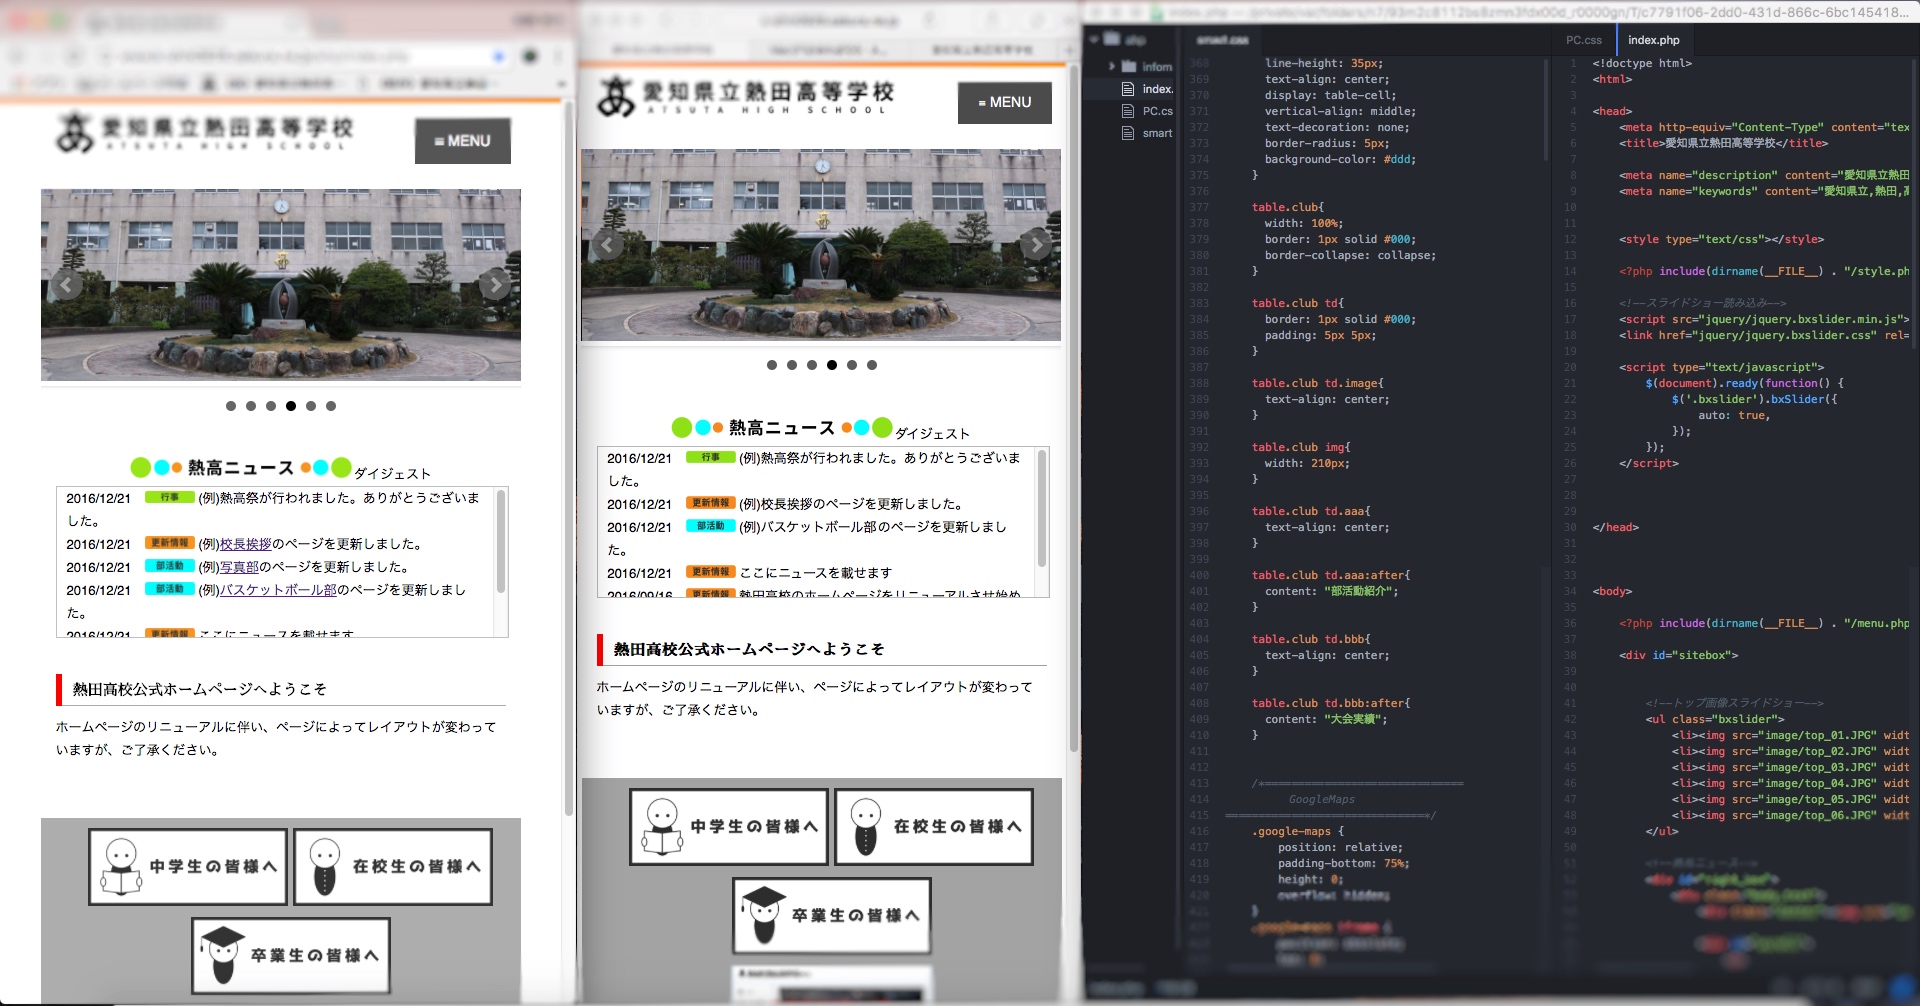Open 中学生の皆様へ banner in left browser
The width and height of the screenshot is (1920, 1006).
click(x=188, y=867)
